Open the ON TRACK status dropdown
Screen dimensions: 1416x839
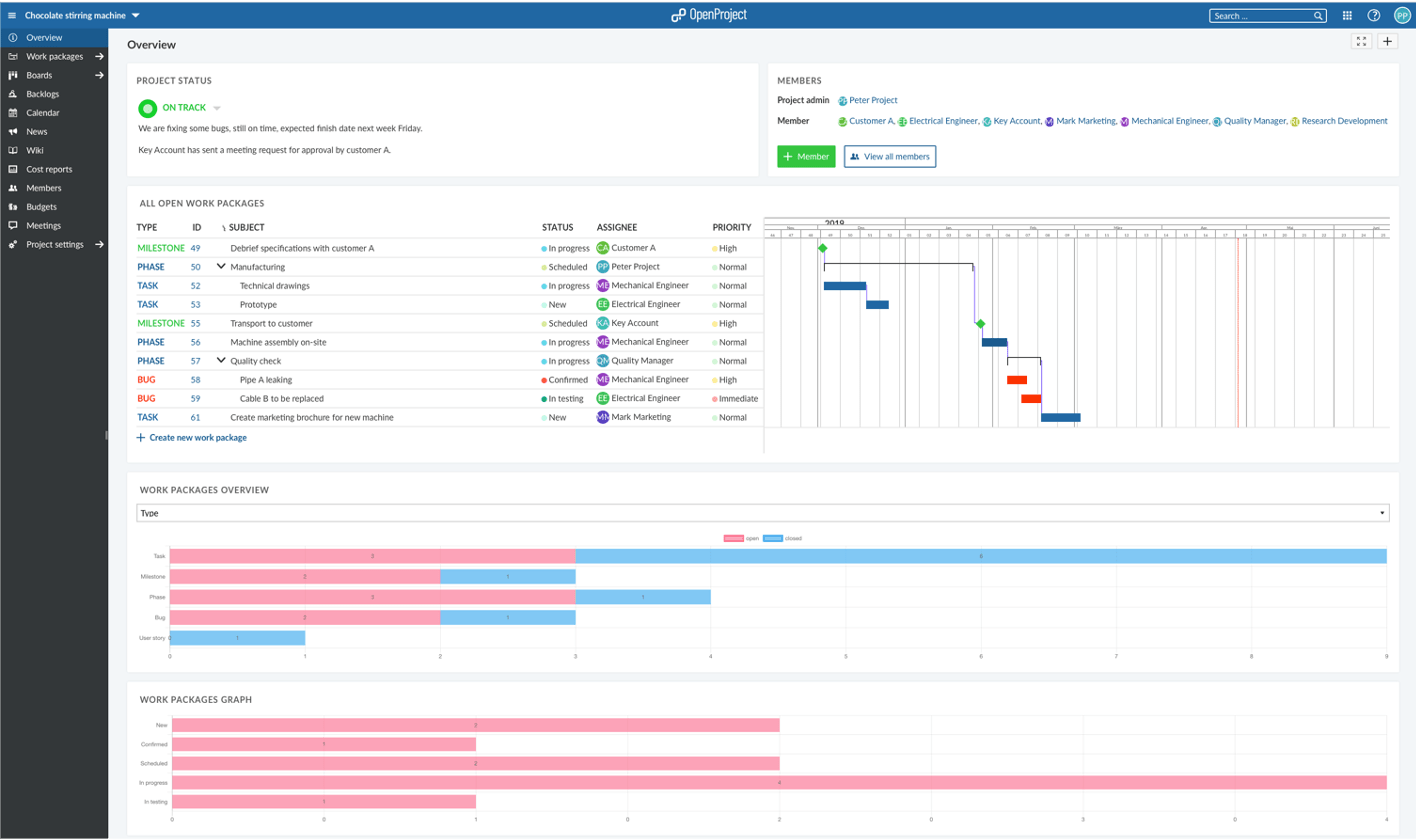point(217,108)
